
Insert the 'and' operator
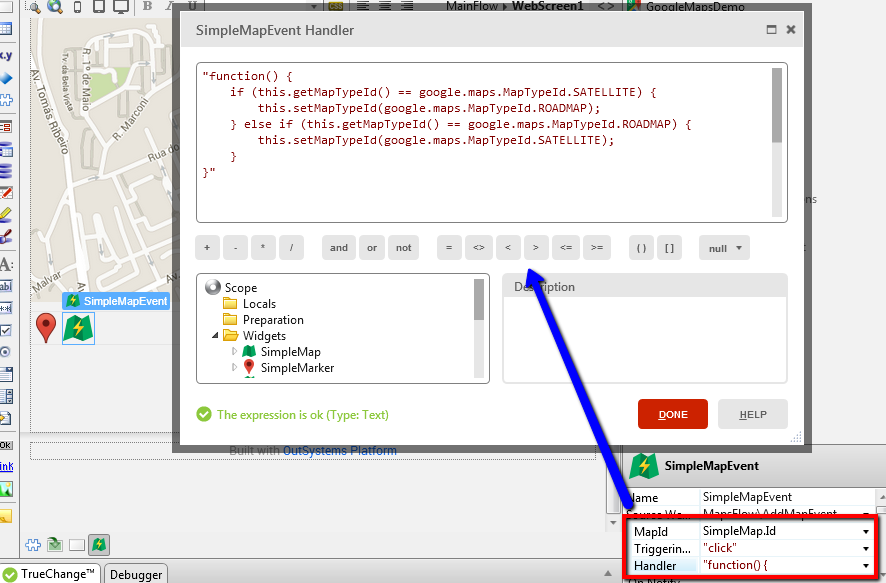point(339,248)
